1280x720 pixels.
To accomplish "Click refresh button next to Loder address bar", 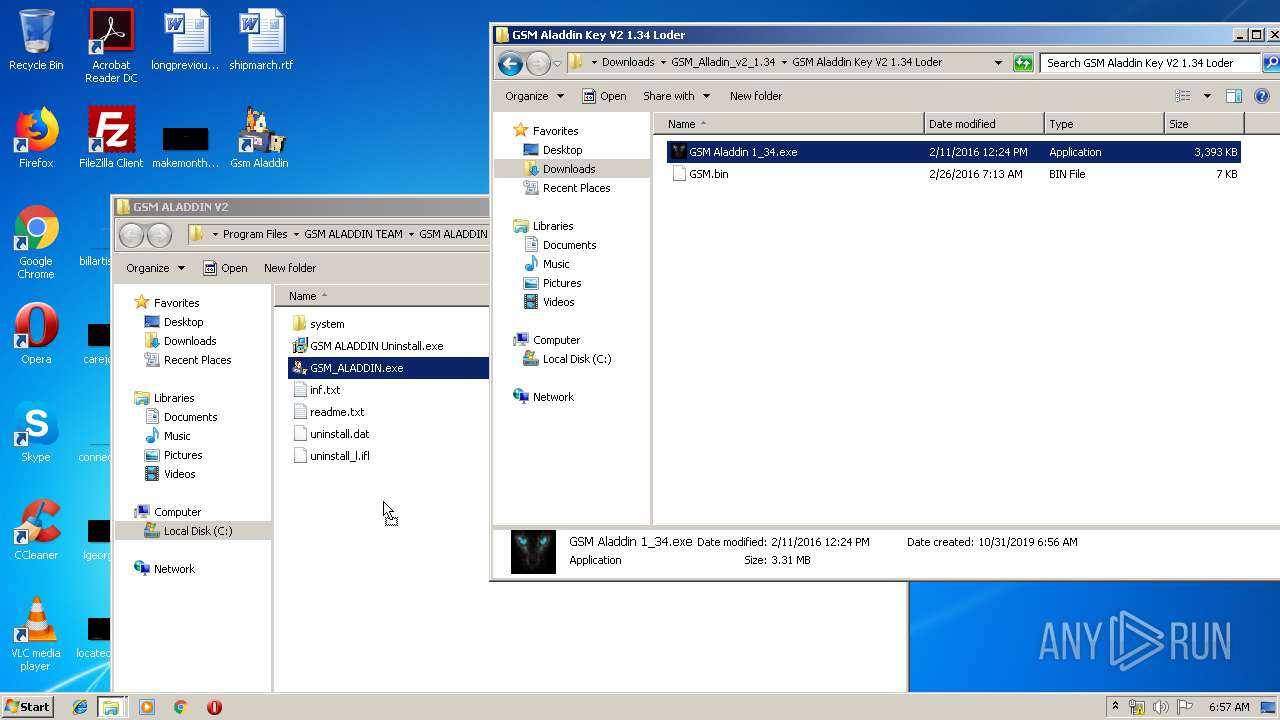I will (x=1023, y=63).
